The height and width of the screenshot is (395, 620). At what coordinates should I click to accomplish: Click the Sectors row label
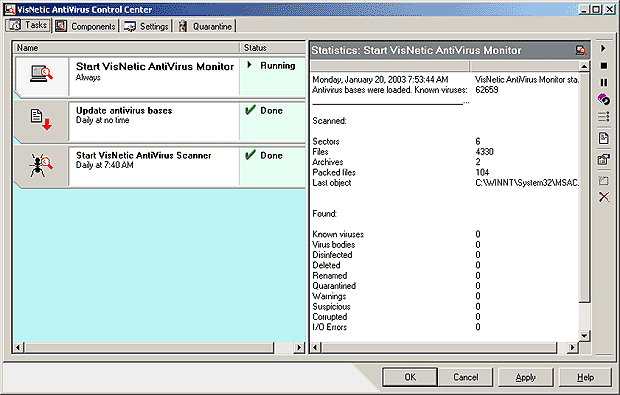[326, 142]
